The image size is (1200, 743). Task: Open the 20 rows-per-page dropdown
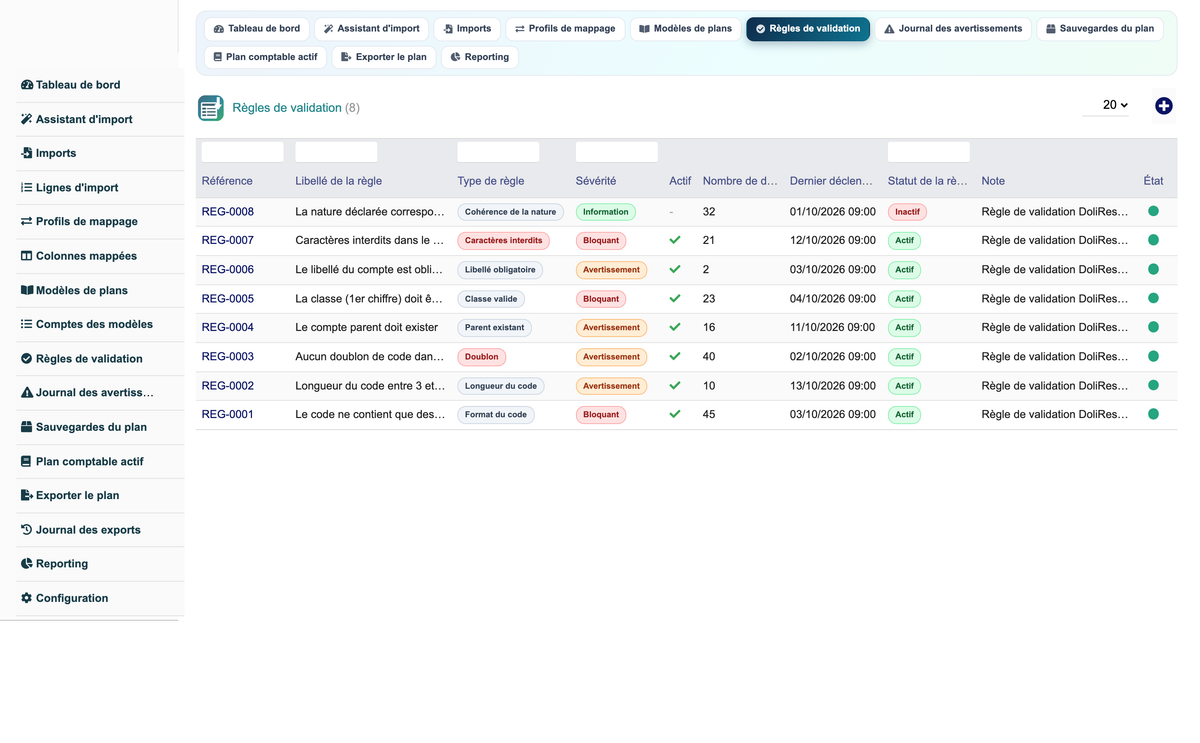point(1106,105)
